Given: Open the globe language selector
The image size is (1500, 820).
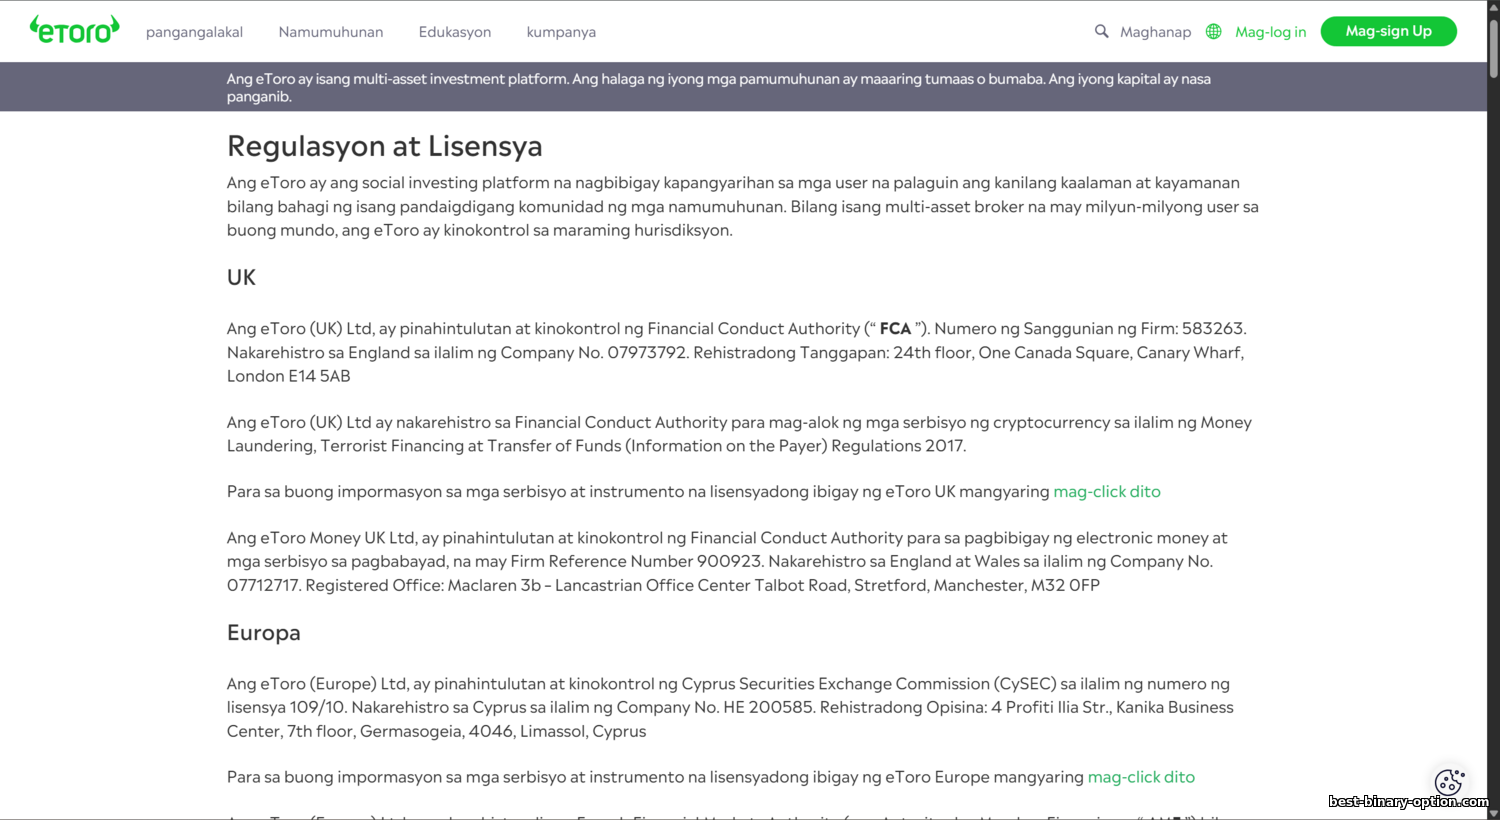Looking at the screenshot, I should click(1213, 31).
